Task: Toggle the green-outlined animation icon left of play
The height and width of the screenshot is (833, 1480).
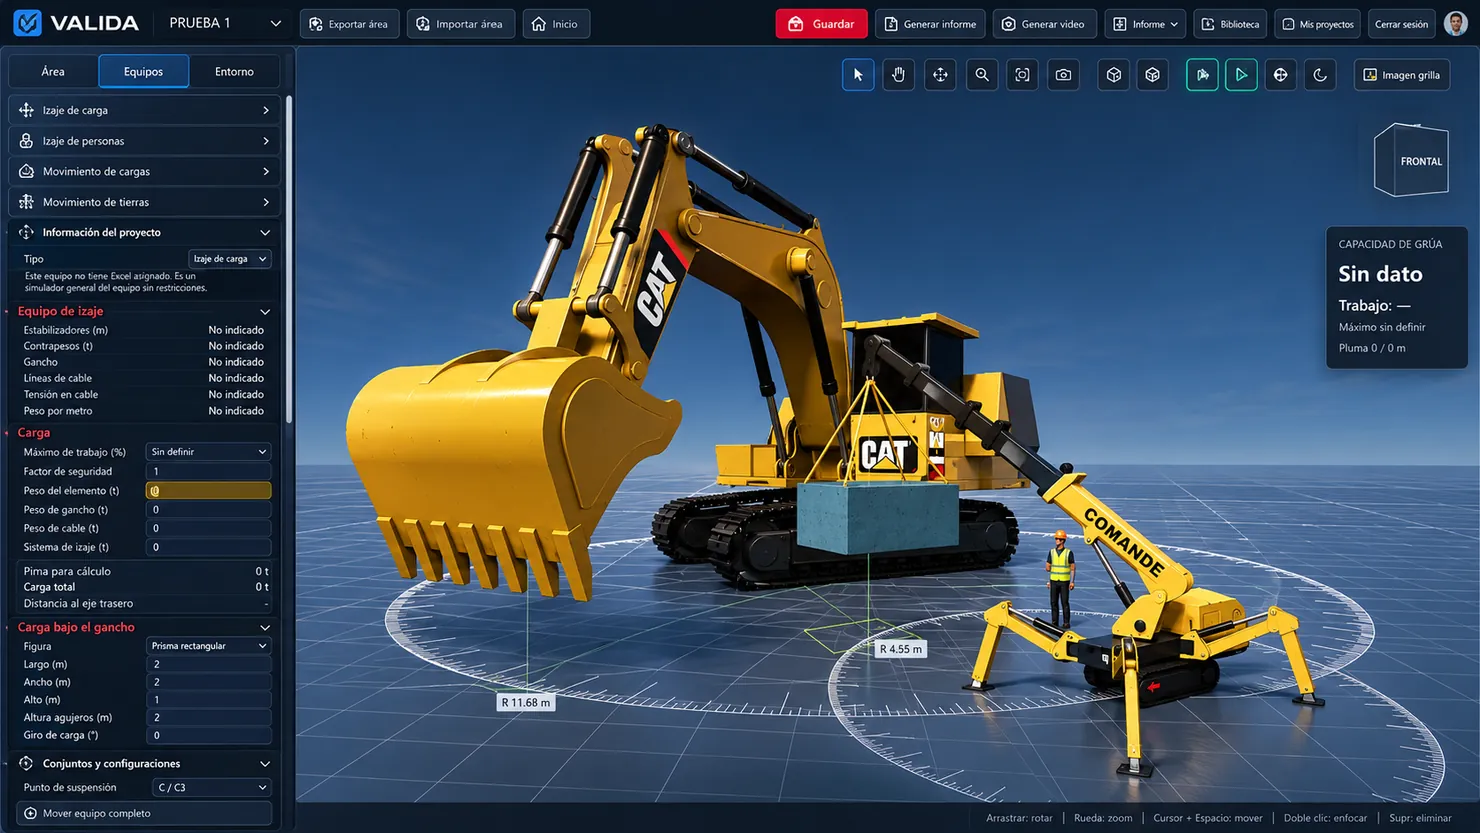Action: click(x=1202, y=75)
